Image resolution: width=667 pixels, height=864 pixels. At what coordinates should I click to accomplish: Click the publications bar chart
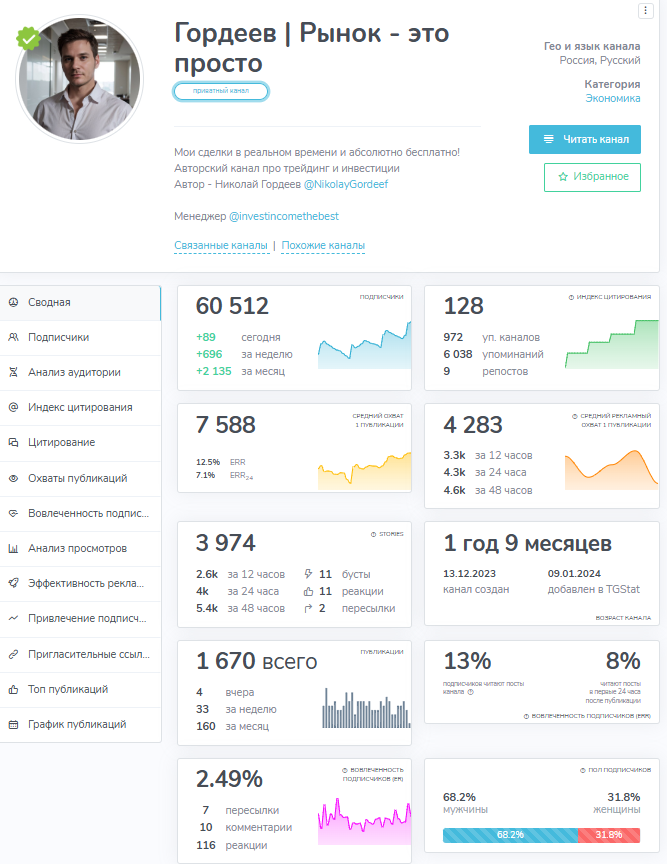tap(367, 708)
